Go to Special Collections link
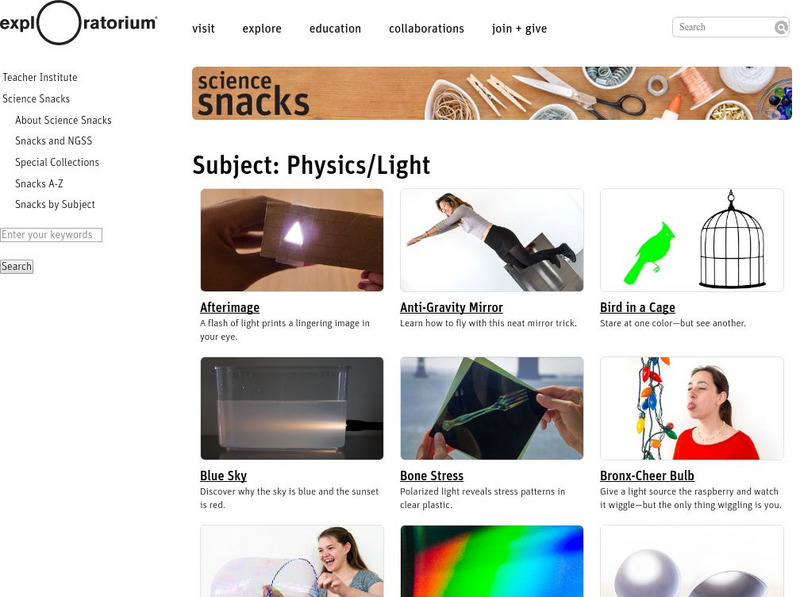Image resolution: width=800 pixels, height=597 pixels. click(57, 162)
